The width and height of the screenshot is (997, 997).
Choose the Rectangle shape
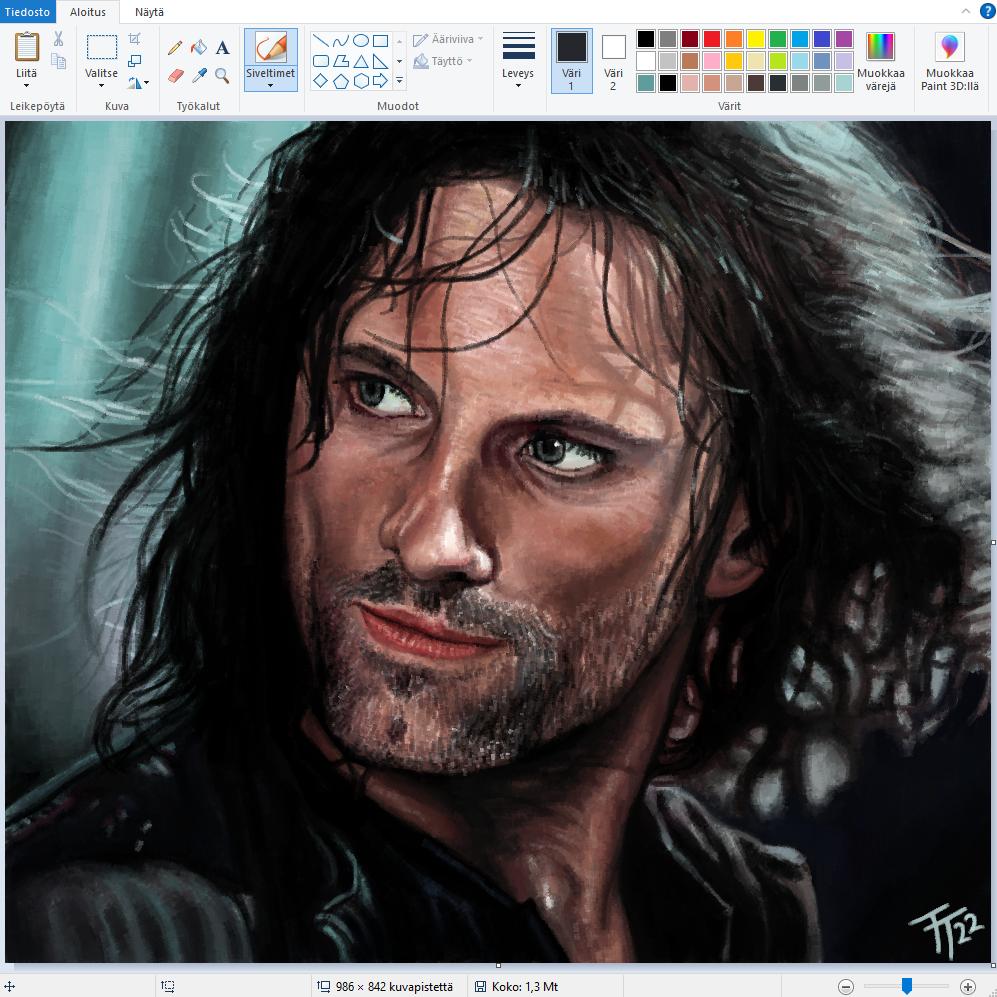[x=380, y=41]
